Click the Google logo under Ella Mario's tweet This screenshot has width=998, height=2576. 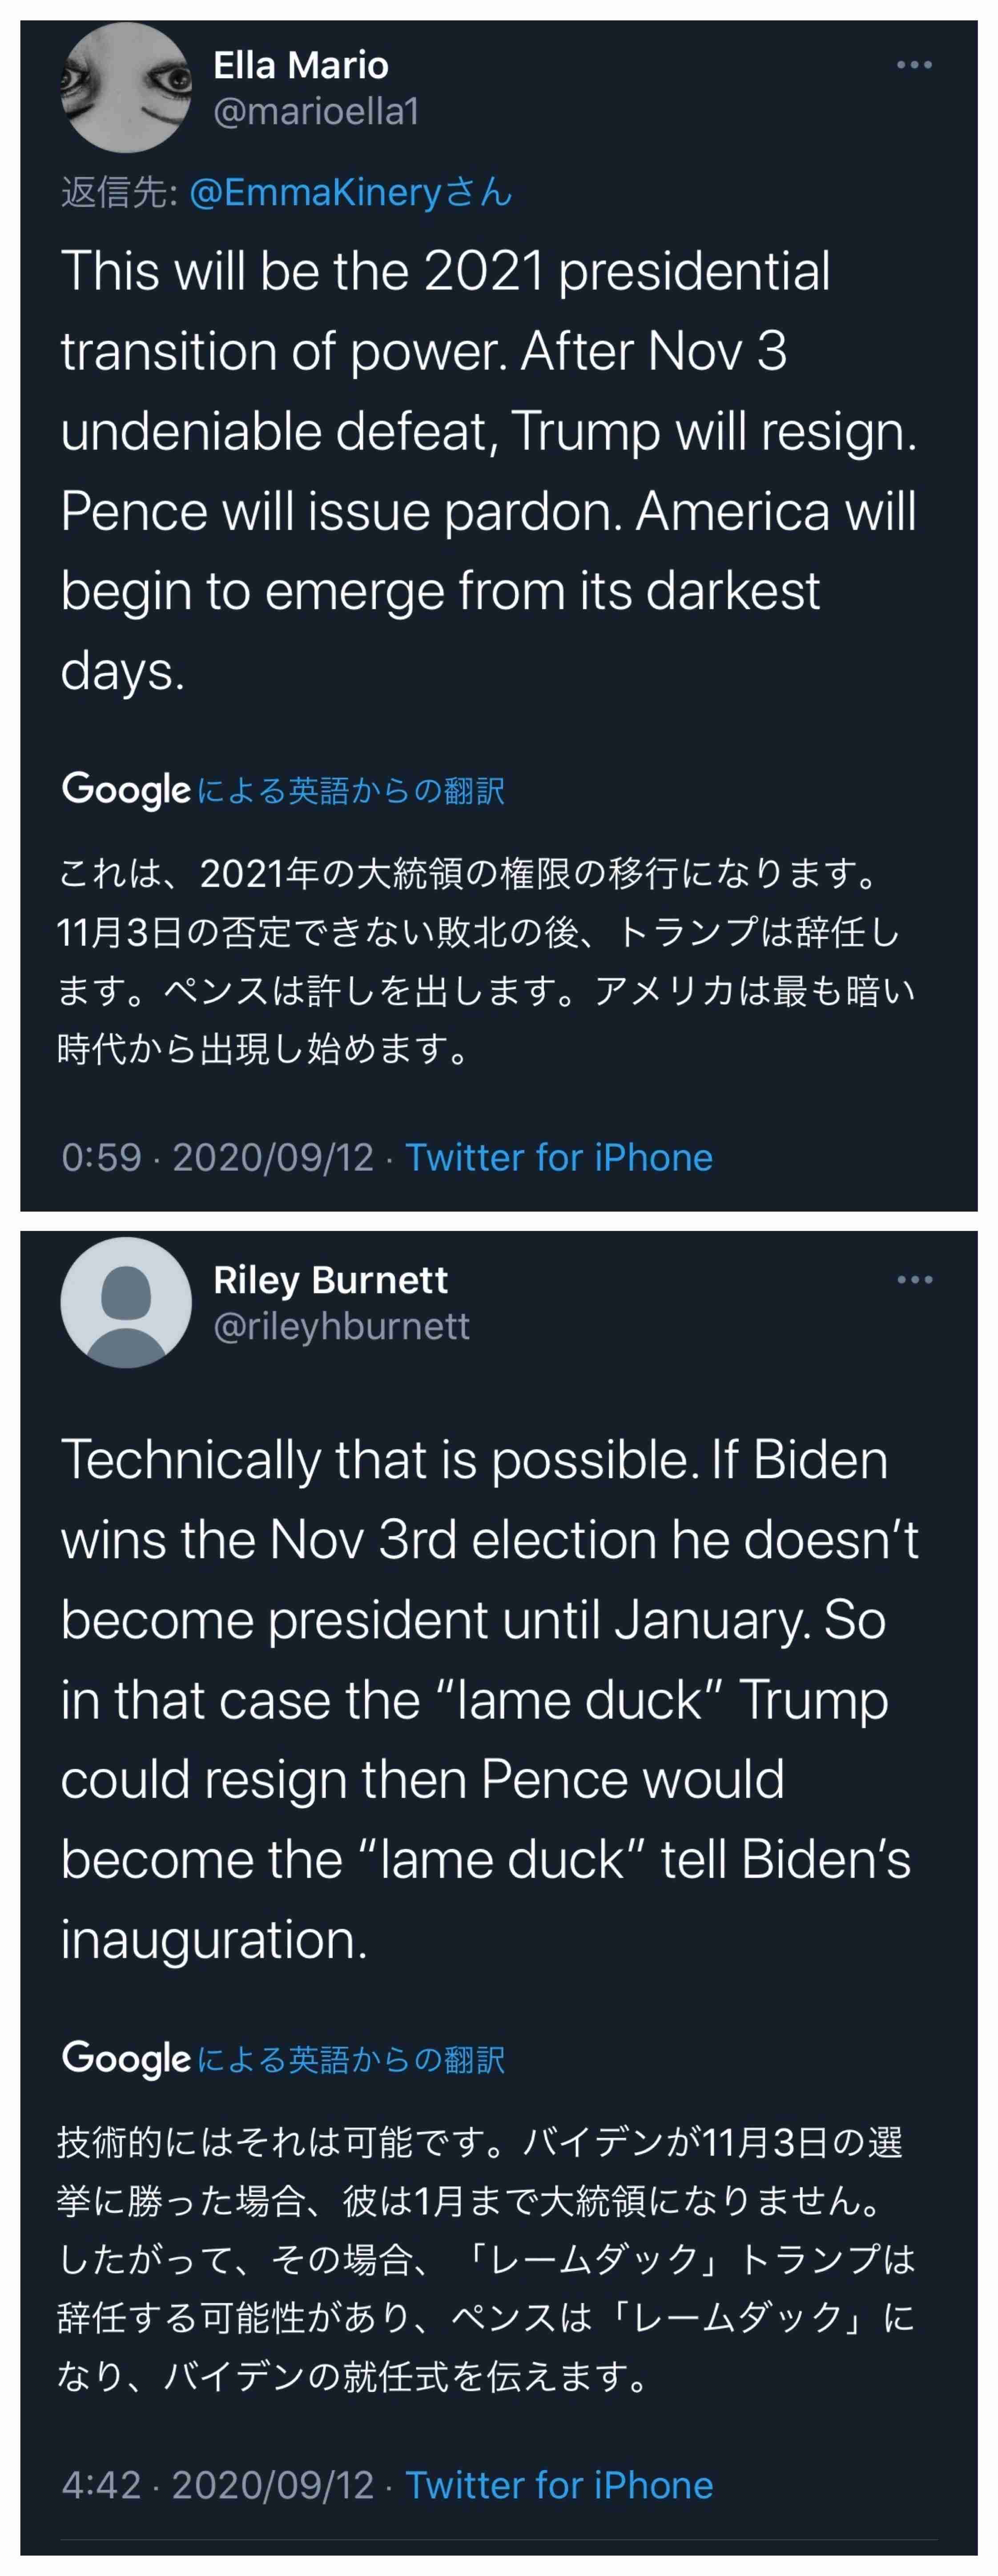[x=126, y=790]
